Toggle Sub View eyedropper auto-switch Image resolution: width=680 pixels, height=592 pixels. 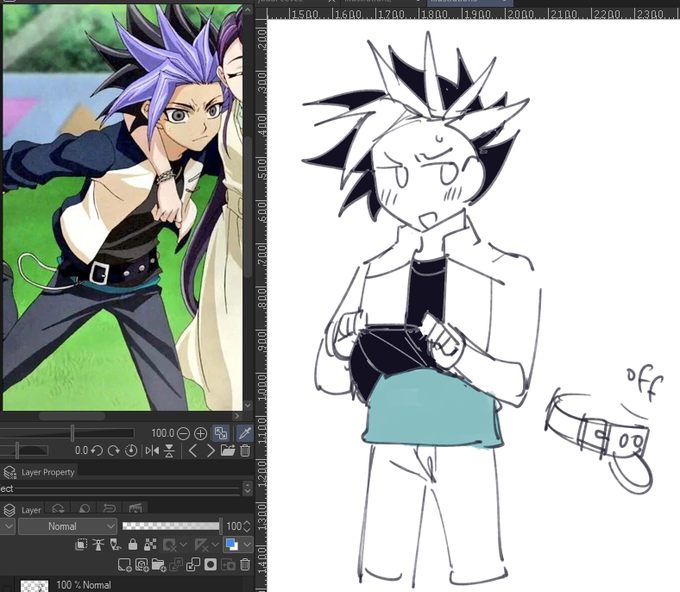pyautogui.click(x=245, y=433)
